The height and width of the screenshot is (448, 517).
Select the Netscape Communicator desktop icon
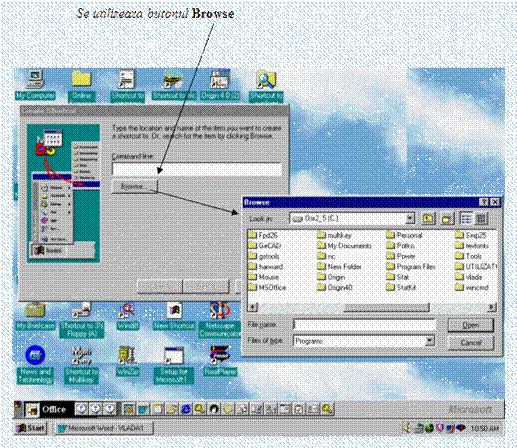click(x=220, y=320)
